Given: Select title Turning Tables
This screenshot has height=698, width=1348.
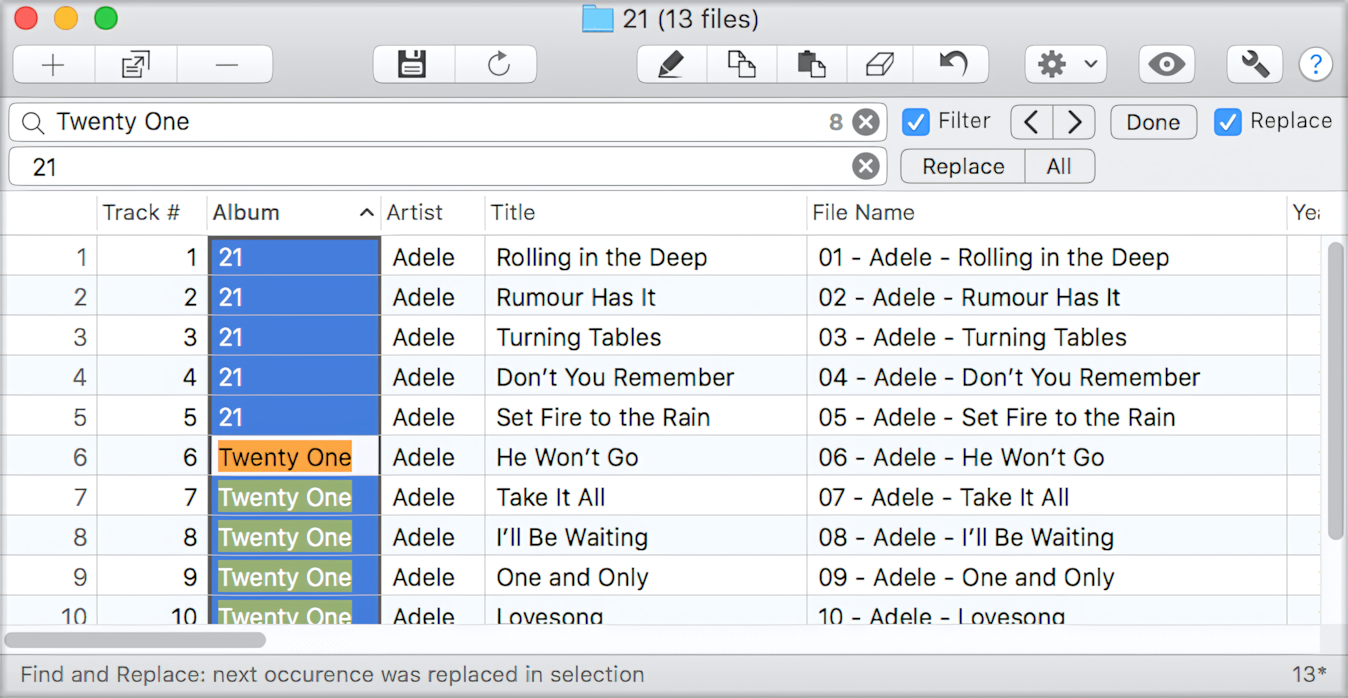Looking at the screenshot, I should pos(579,337).
